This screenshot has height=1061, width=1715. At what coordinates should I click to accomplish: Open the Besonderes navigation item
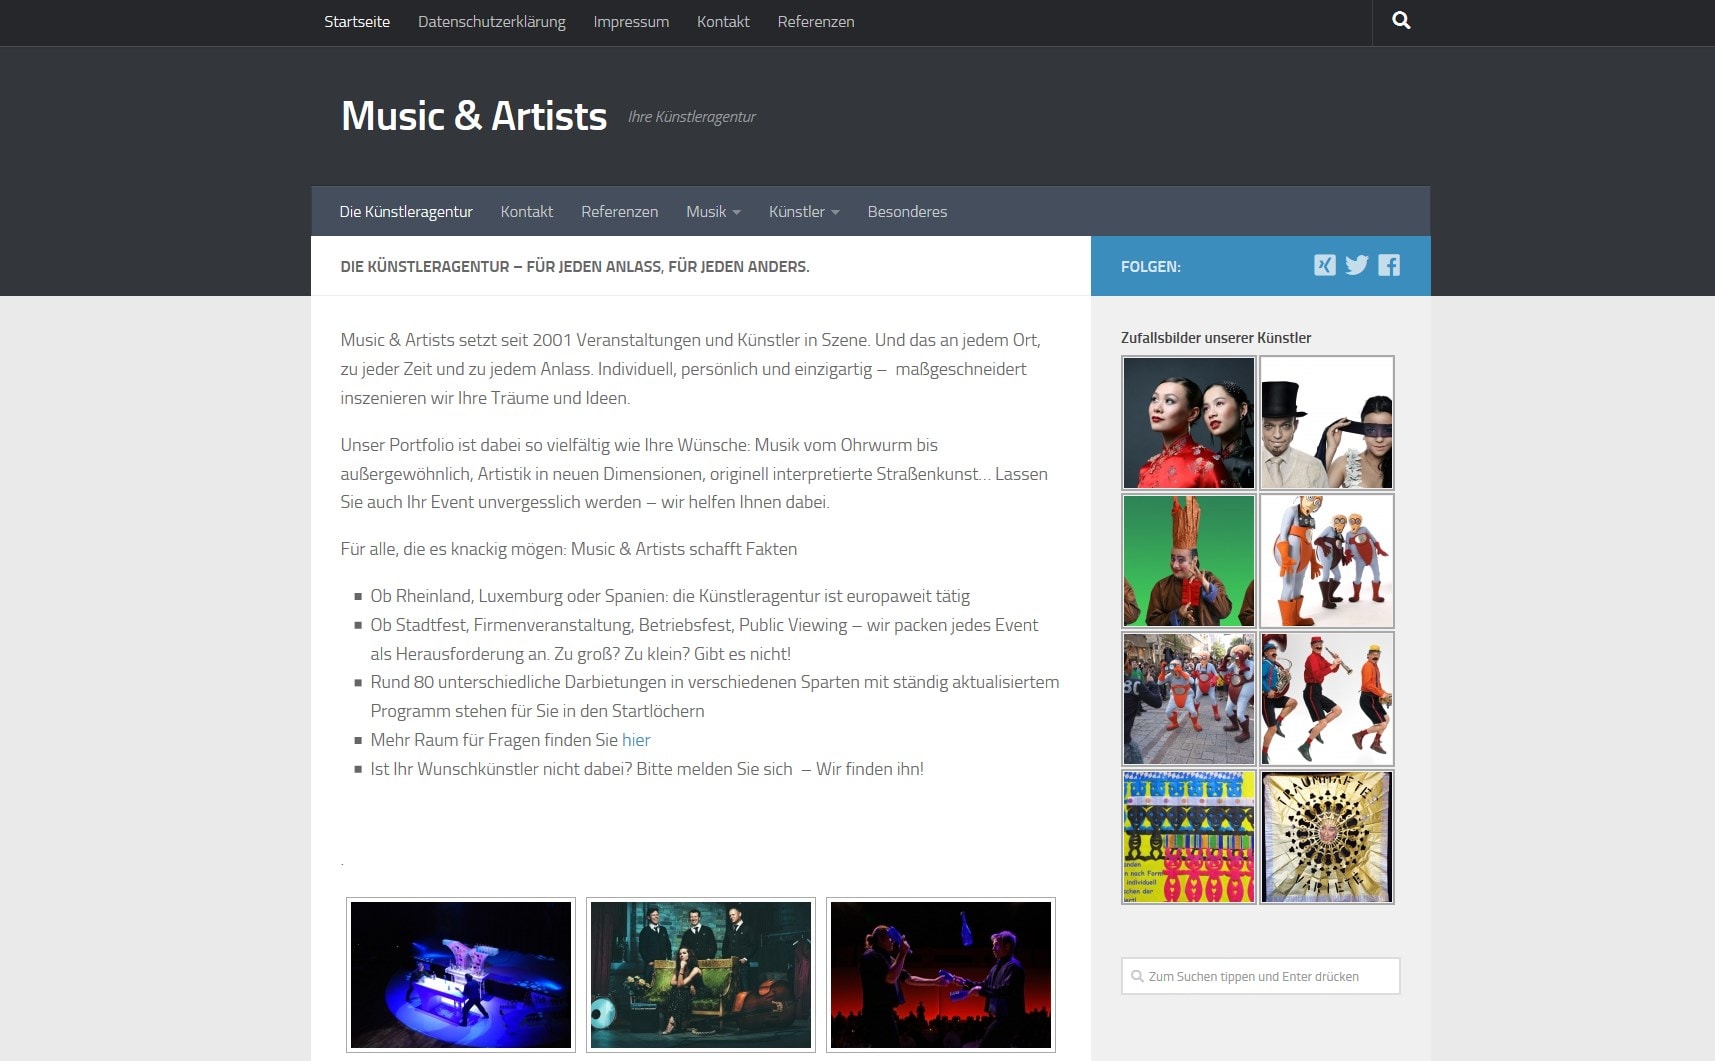[907, 211]
